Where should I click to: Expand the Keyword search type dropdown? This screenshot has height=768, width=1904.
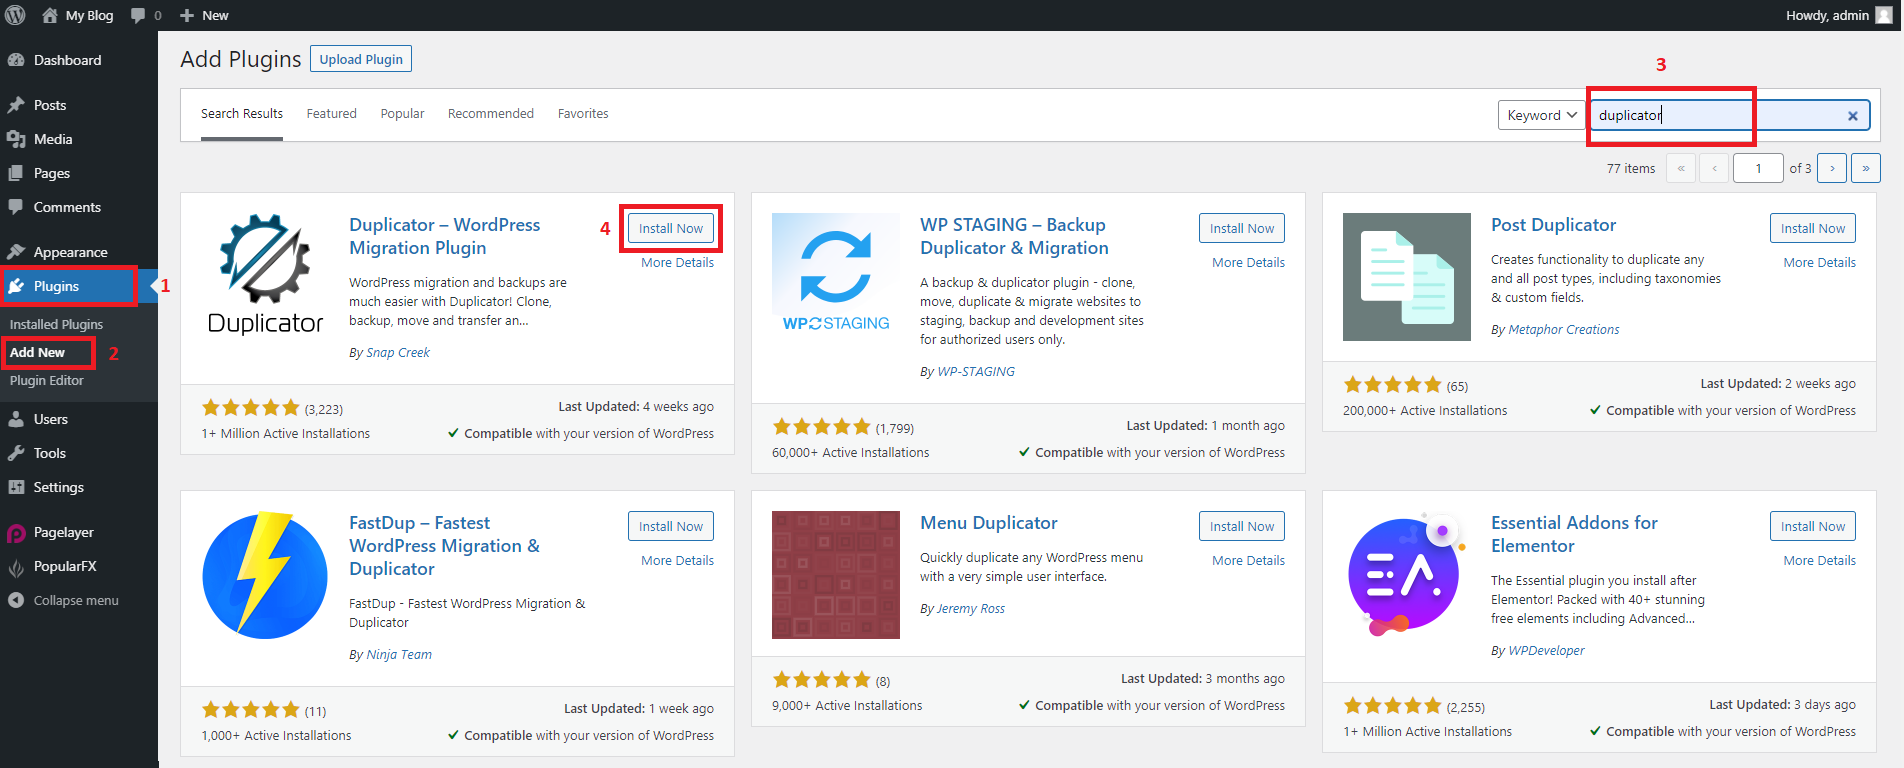pyautogui.click(x=1541, y=116)
